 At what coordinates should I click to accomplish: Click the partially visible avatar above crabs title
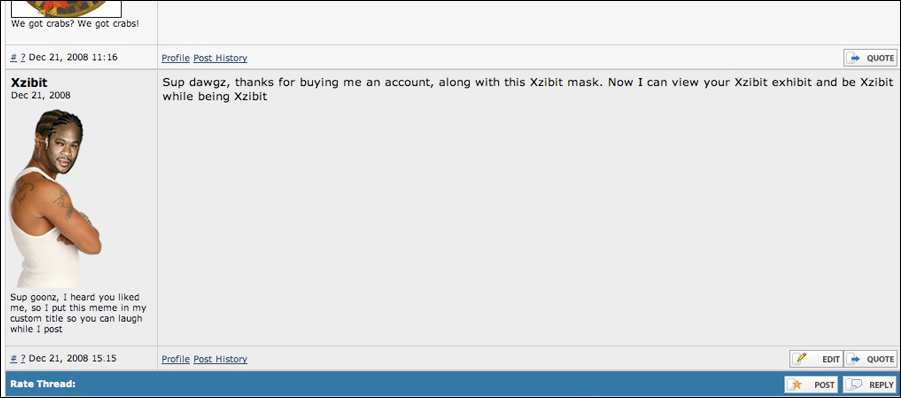(67, 9)
